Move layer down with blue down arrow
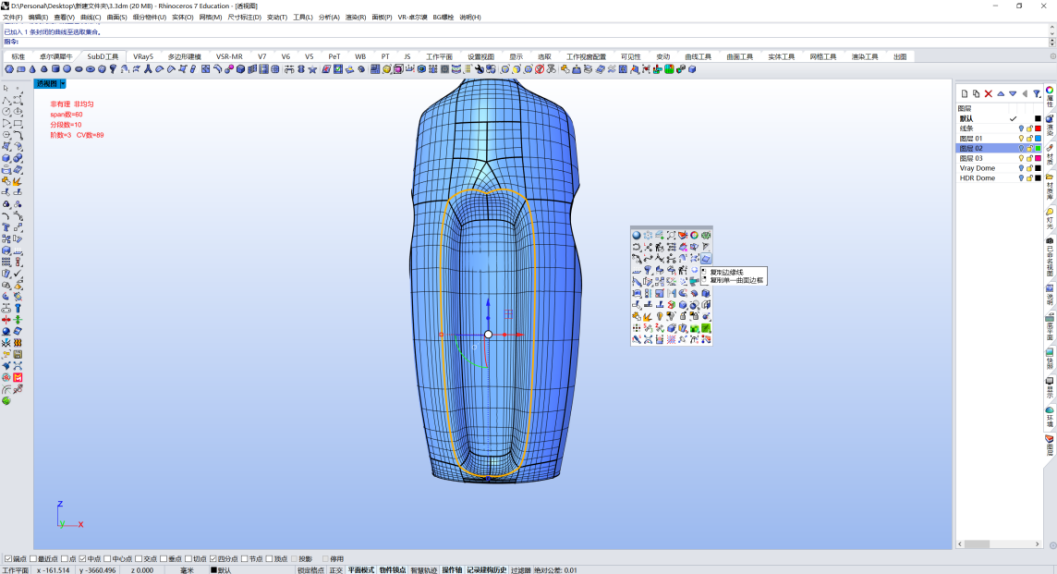 click(1013, 94)
